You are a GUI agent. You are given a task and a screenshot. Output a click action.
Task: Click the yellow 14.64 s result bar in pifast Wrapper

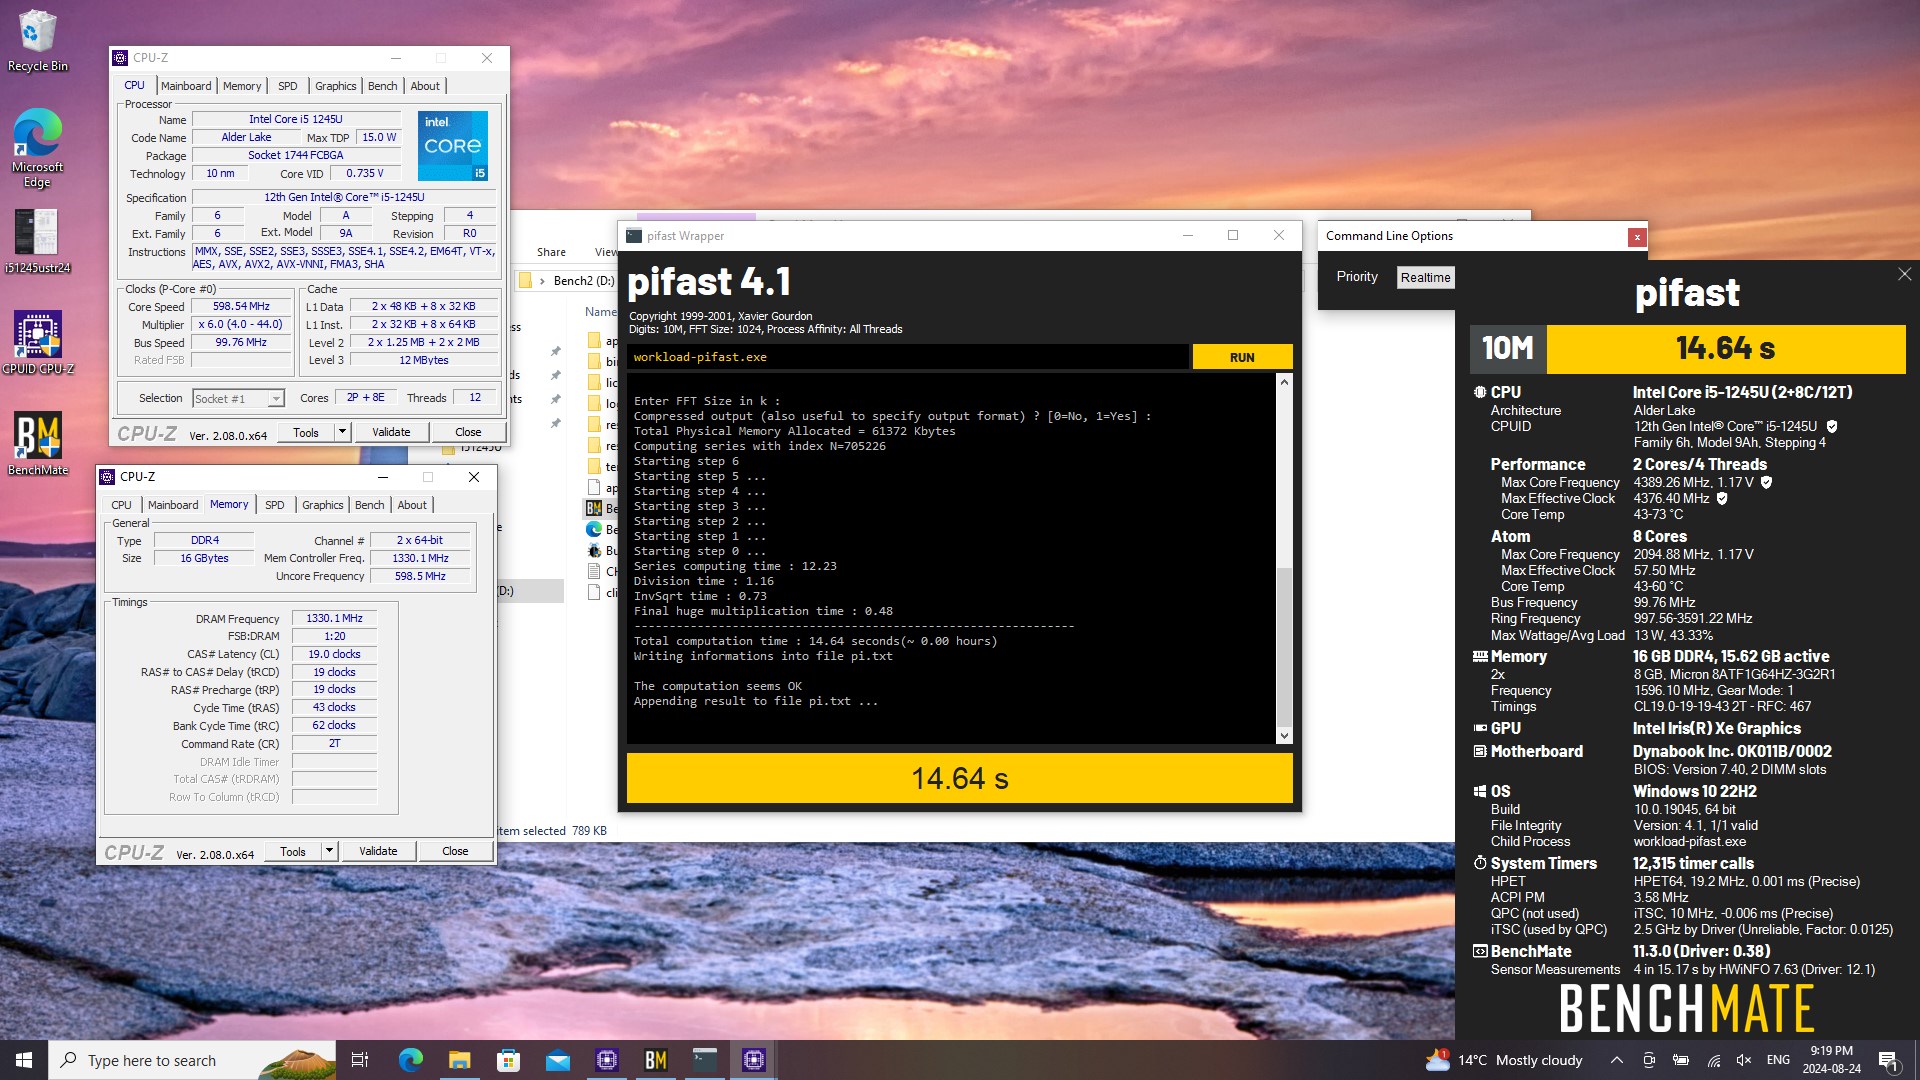pyautogui.click(x=959, y=778)
